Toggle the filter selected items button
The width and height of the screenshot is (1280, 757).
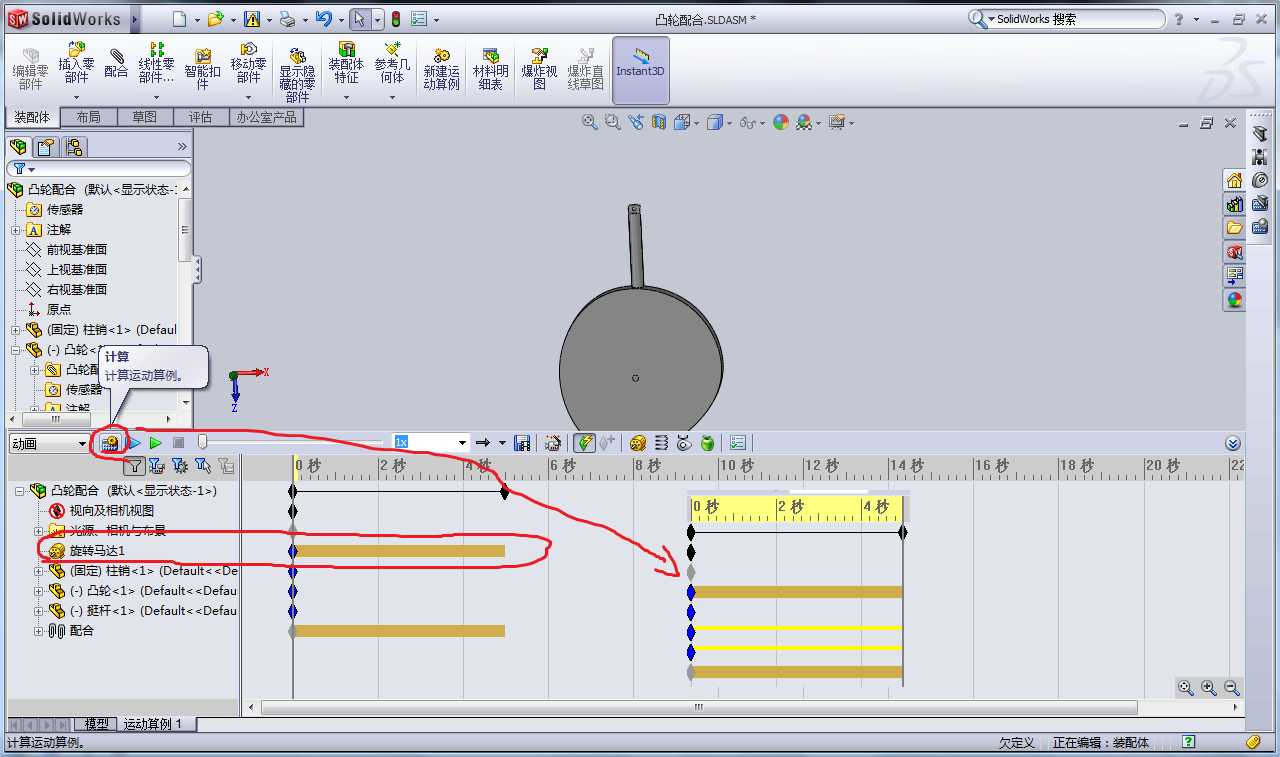203,465
